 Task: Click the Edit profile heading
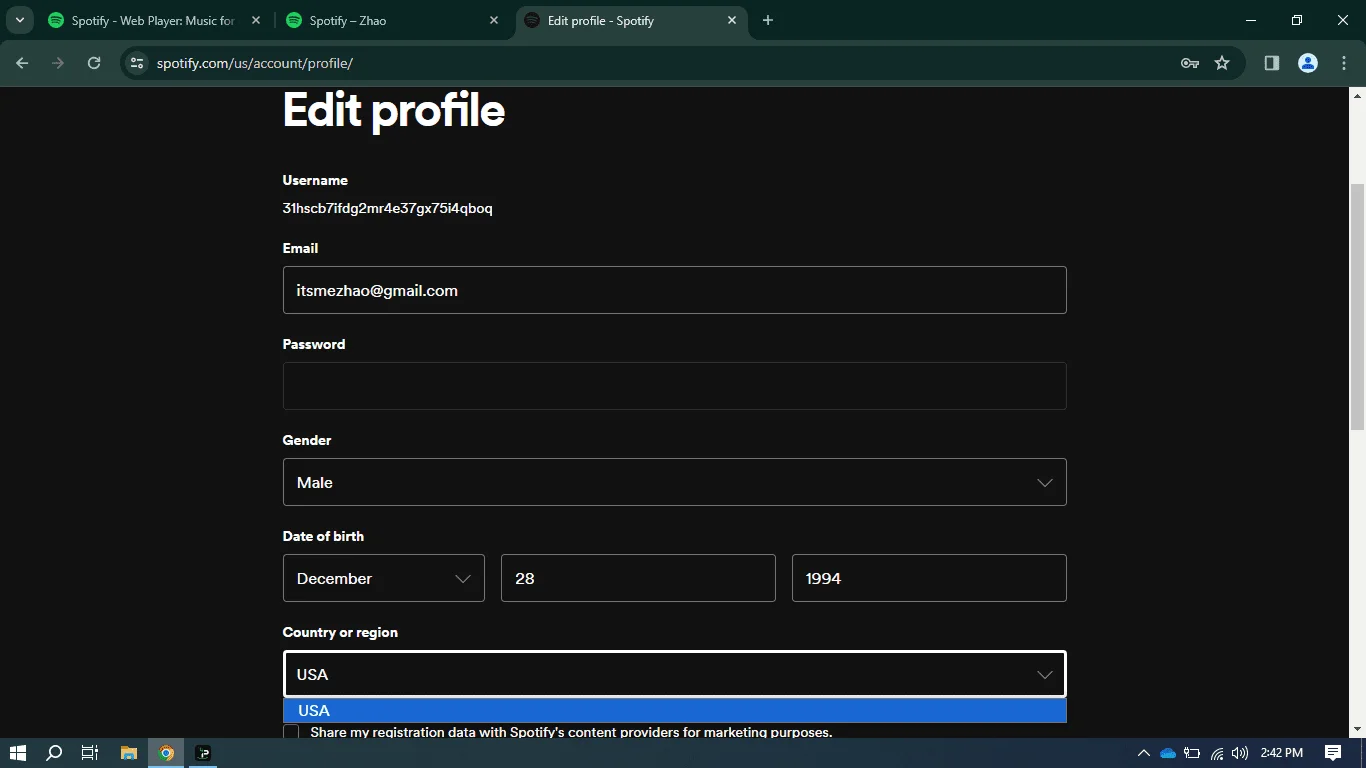[x=394, y=110]
